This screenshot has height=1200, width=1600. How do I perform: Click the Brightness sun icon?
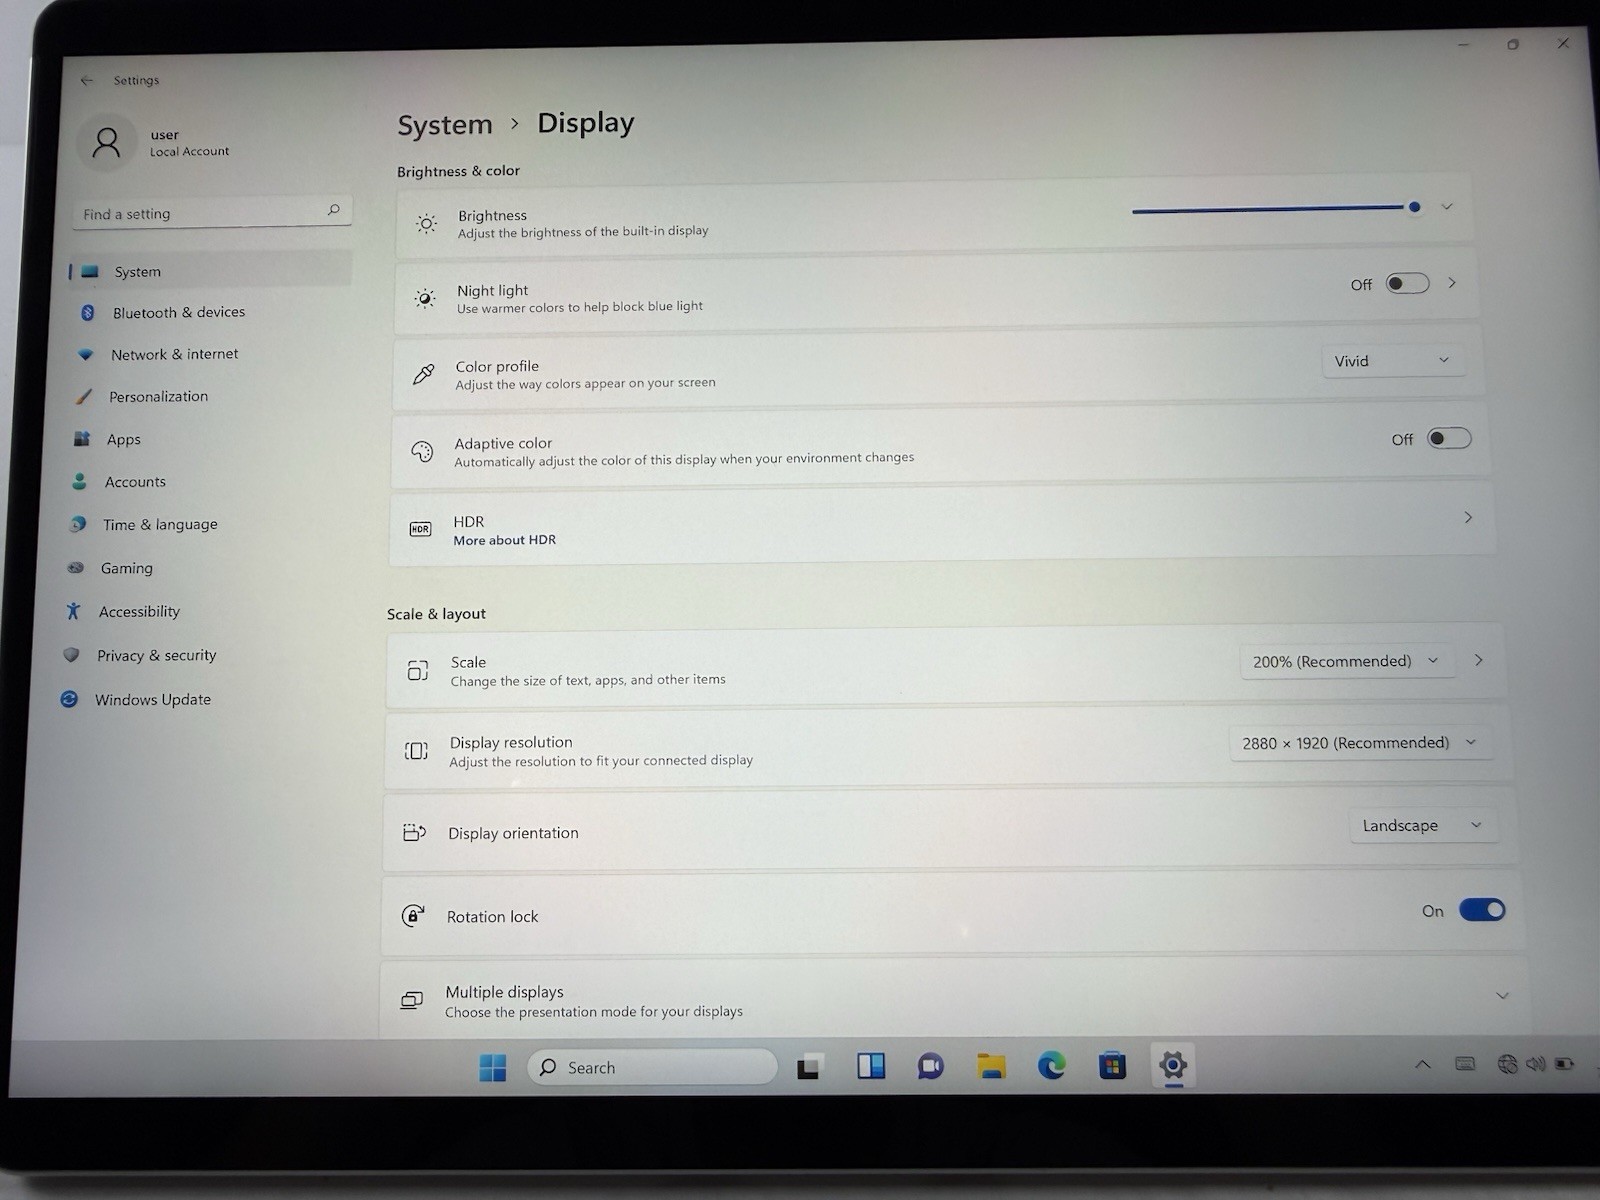click(426, 223)
